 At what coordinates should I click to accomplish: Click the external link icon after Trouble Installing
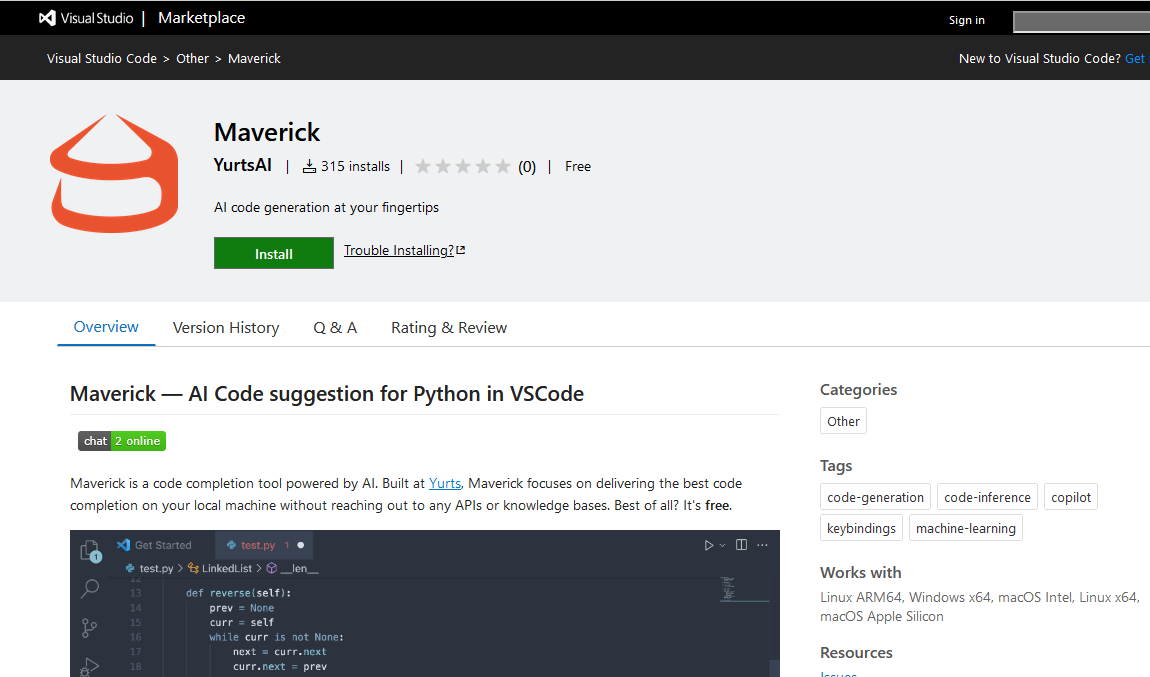460,250
